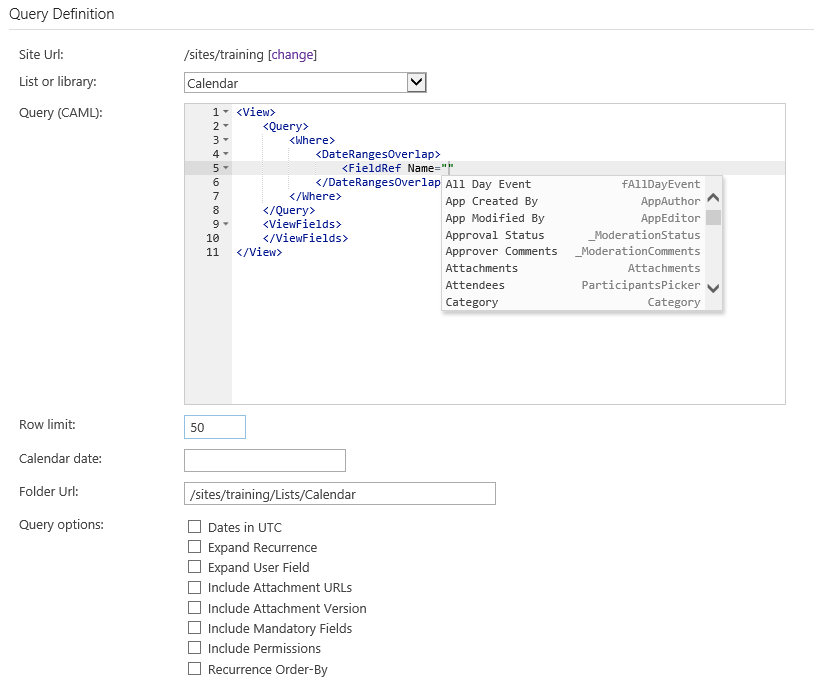Check the Expand Recurrence checkbox
814x686 pixels.
(x=195, y=547)
